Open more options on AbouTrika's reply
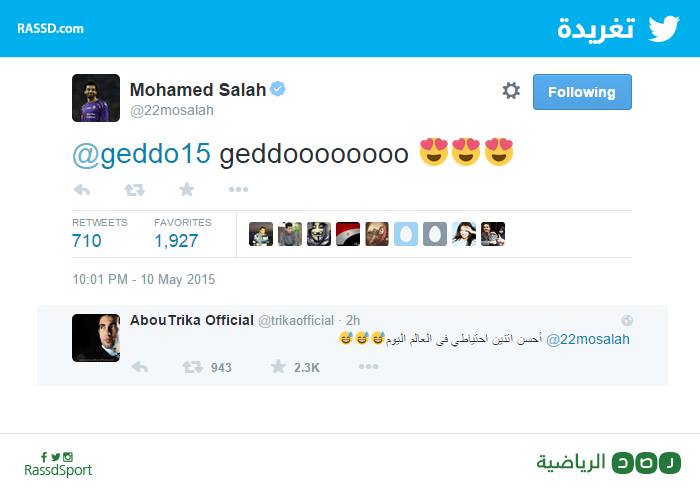Image resolution: width=700 pixels, height=491 pixels. (368, 368)
